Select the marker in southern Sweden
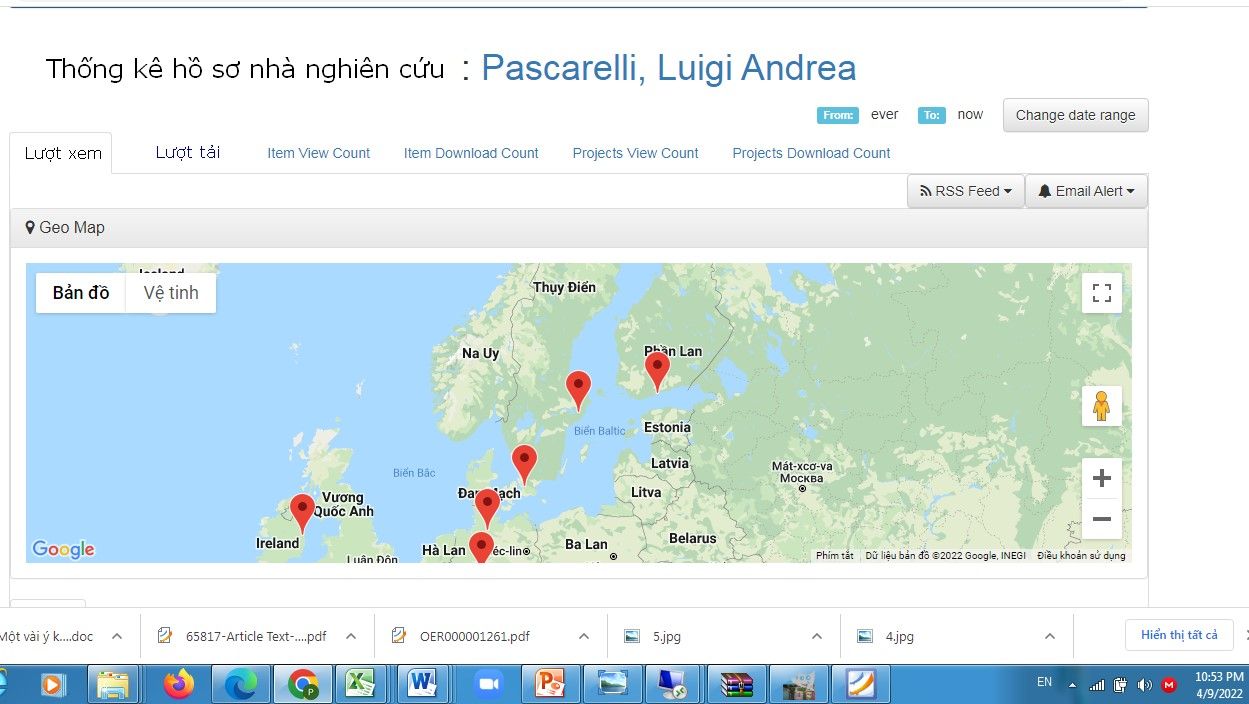The width and height of the screenshot is (1249, 704). (x=524, y=465)
